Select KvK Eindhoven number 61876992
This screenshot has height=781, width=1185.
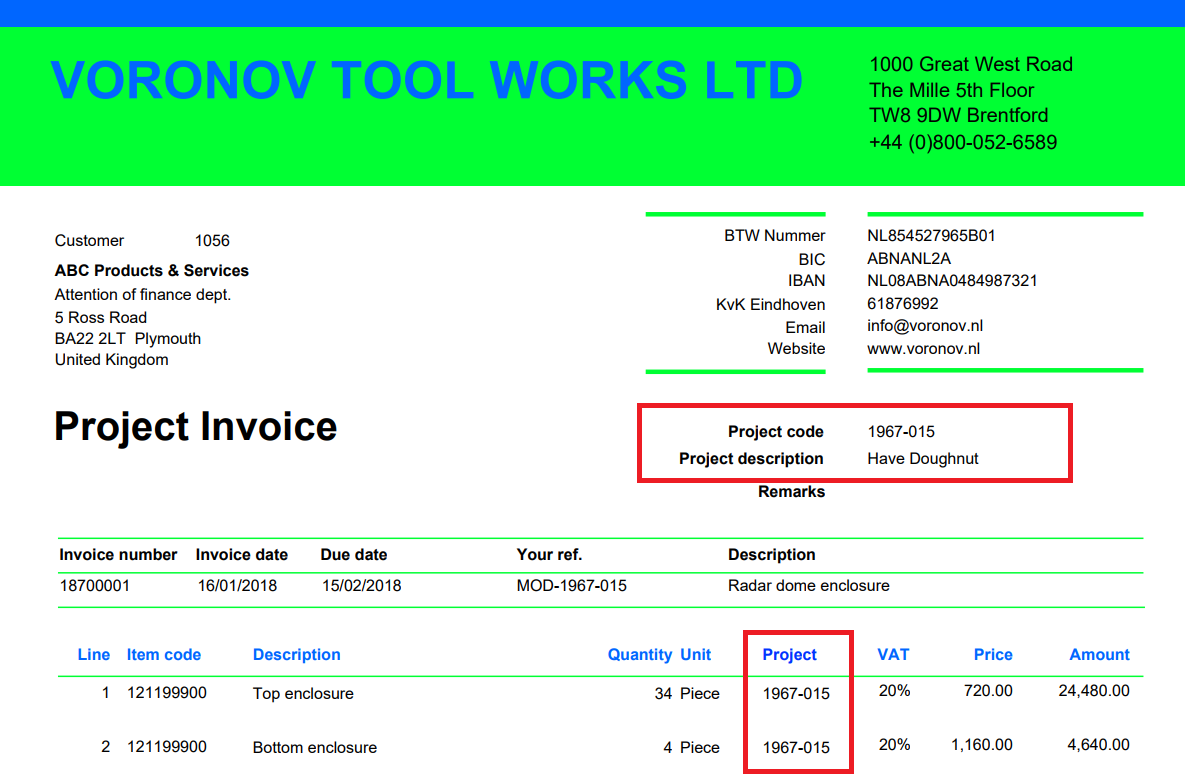click(902, 303)
